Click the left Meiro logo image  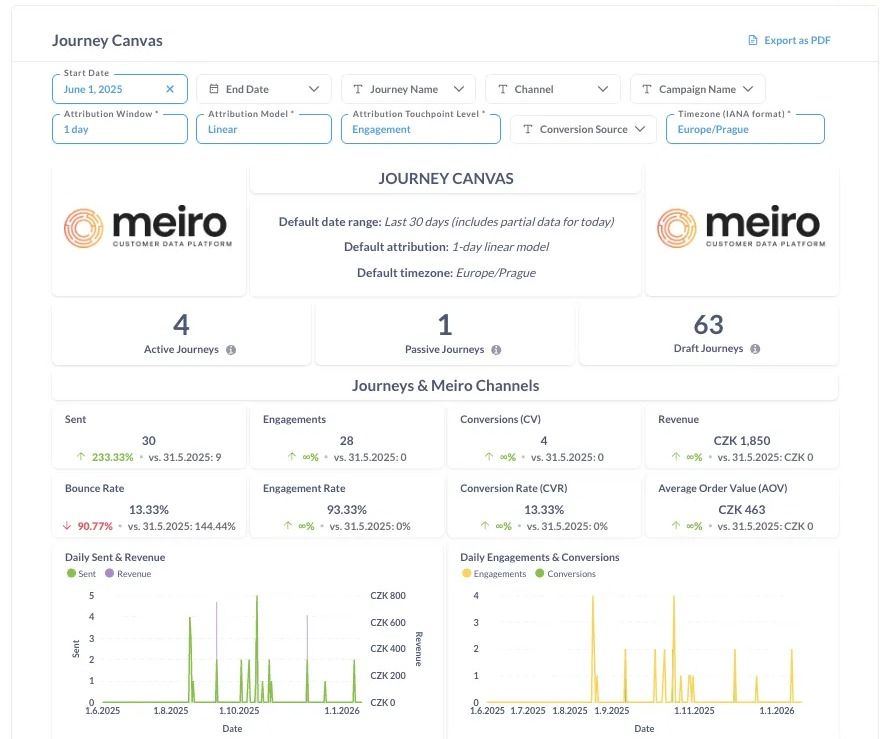pos(148,229)
